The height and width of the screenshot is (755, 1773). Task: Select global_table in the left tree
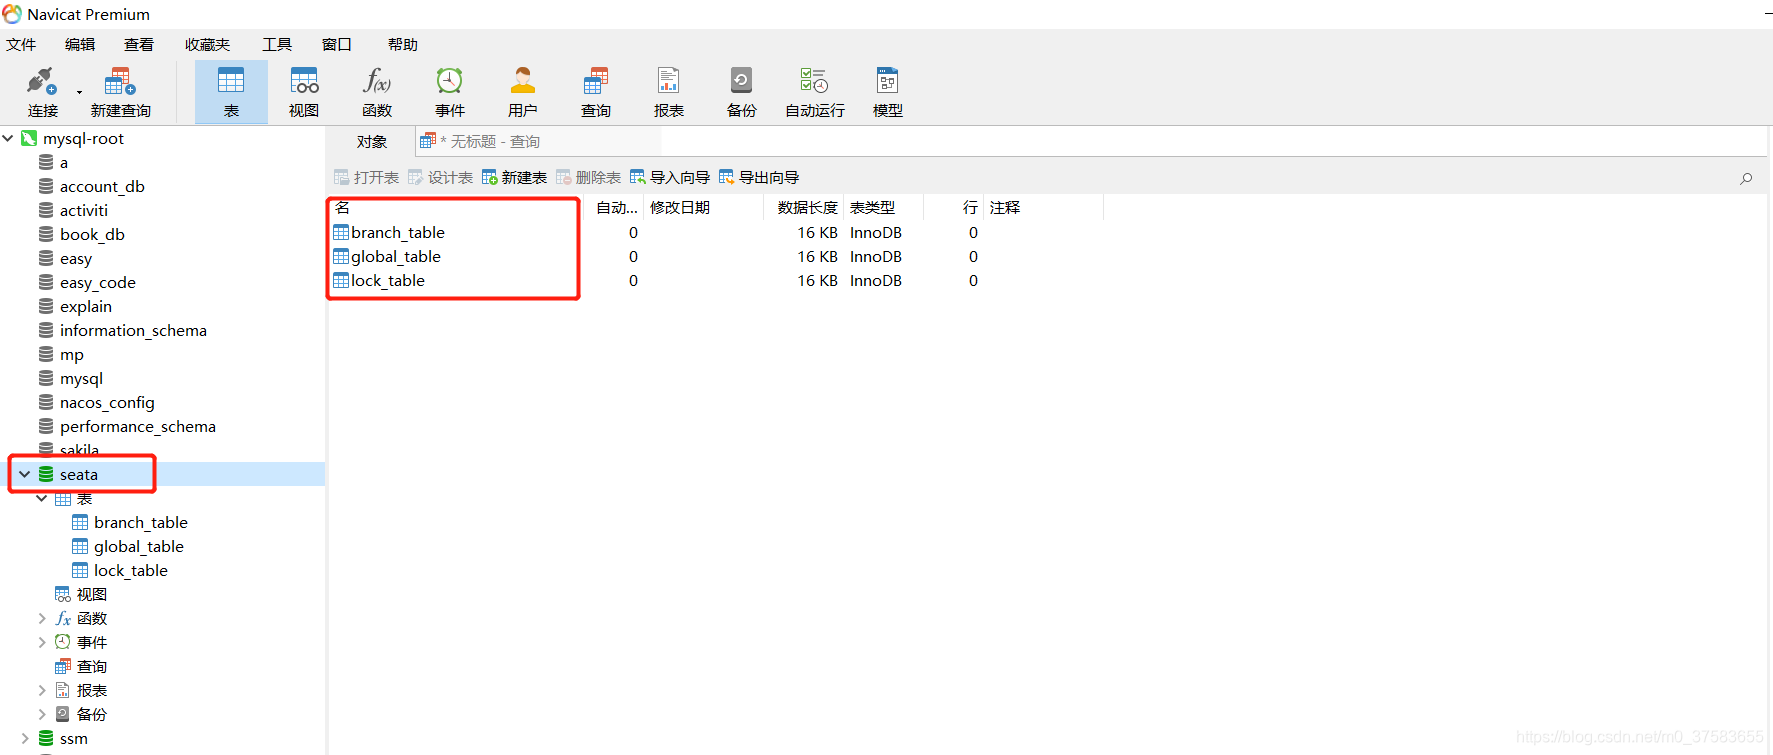click(x=138, y=547)
